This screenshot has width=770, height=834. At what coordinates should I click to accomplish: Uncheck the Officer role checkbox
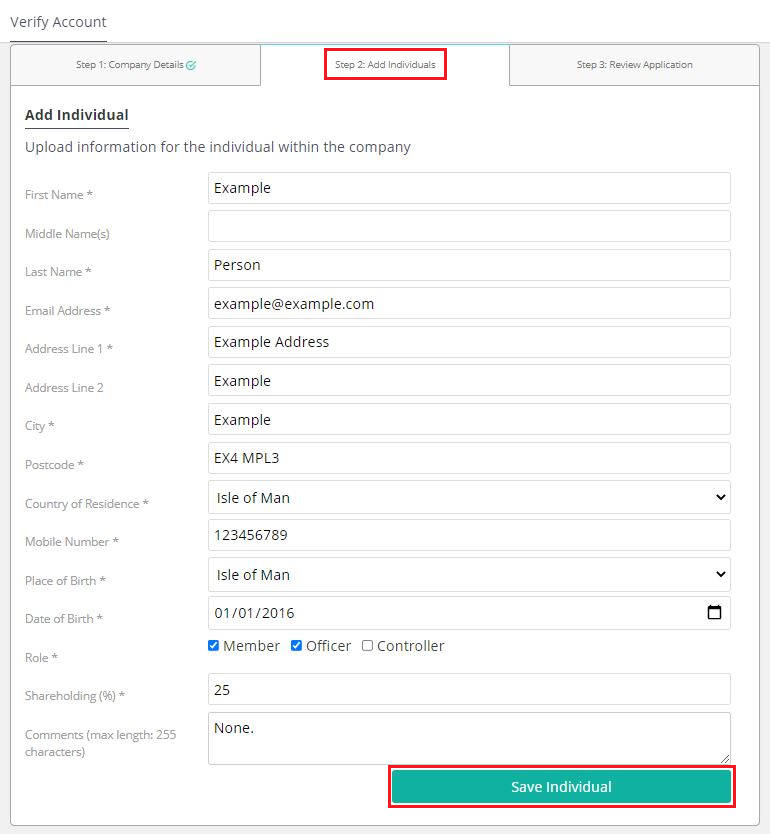click(x=296, y=645)
